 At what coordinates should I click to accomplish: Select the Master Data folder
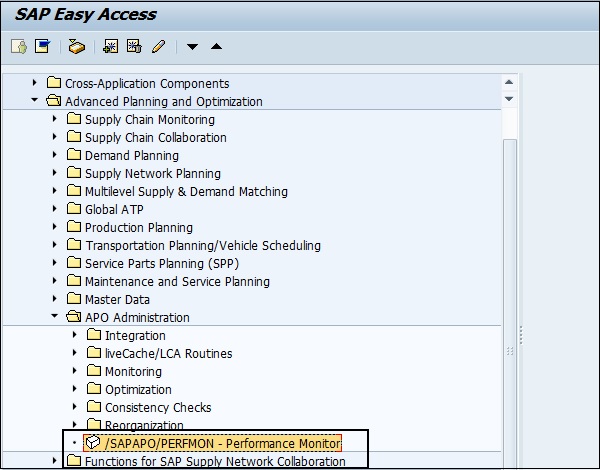pyautogui.click(x=117, y=299)
